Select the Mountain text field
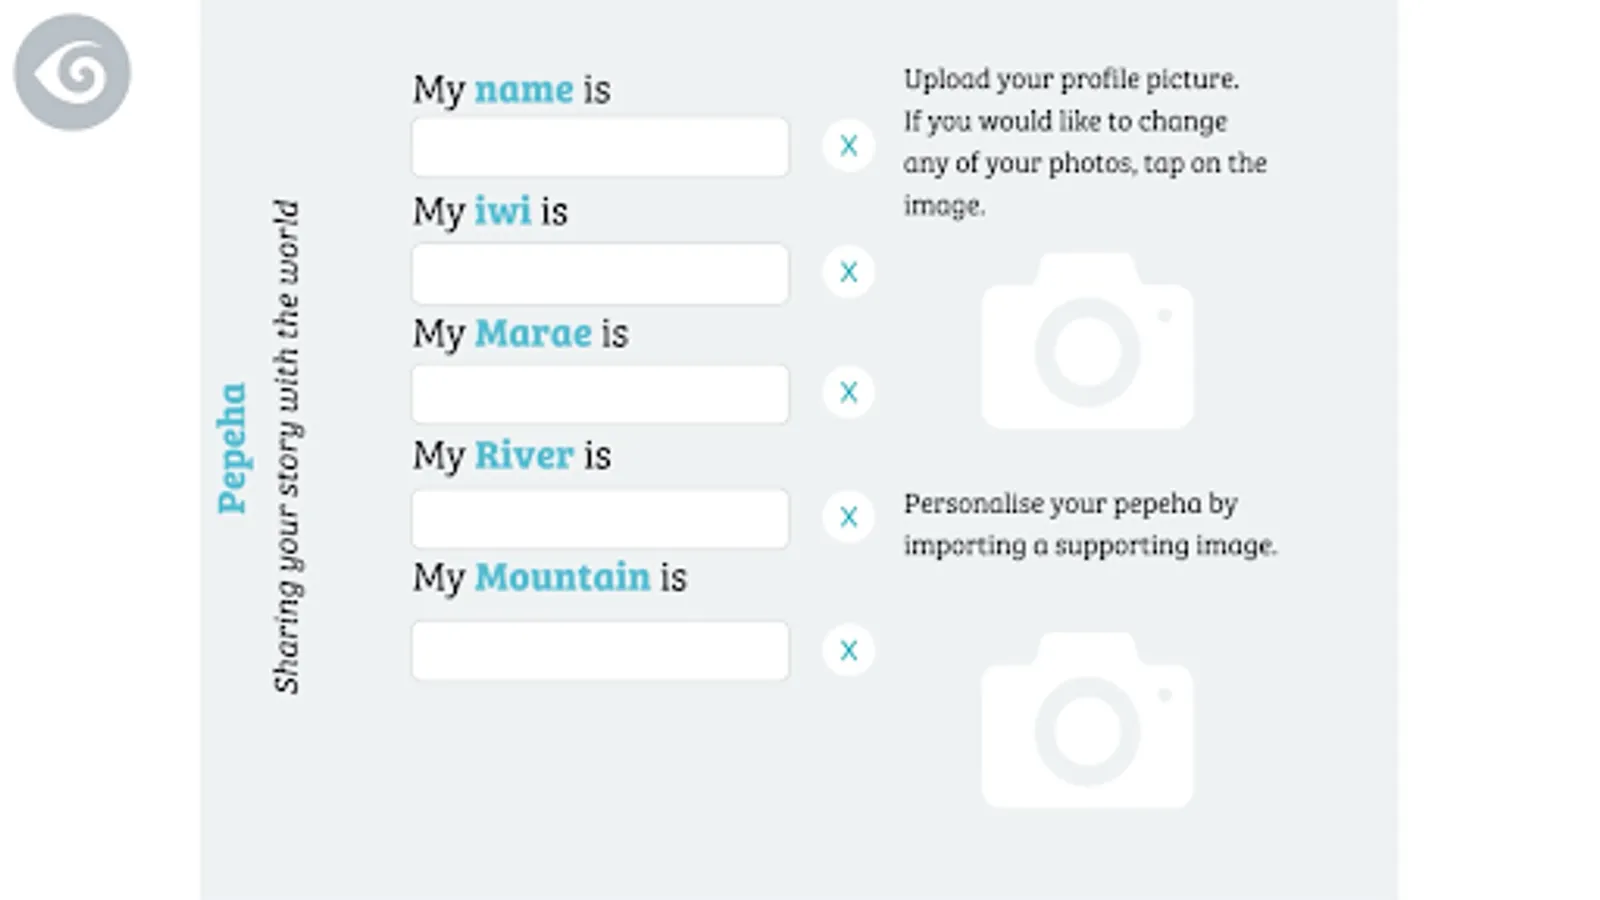Viewport: 1600px width, 900px height. click(600, 651)
